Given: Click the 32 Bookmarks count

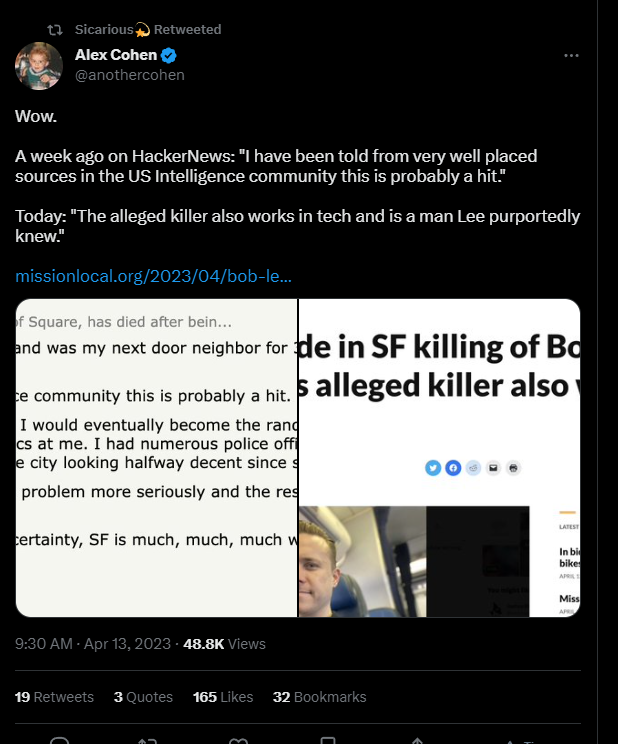Looking at the screenshot, I should [x=319, y=697].
